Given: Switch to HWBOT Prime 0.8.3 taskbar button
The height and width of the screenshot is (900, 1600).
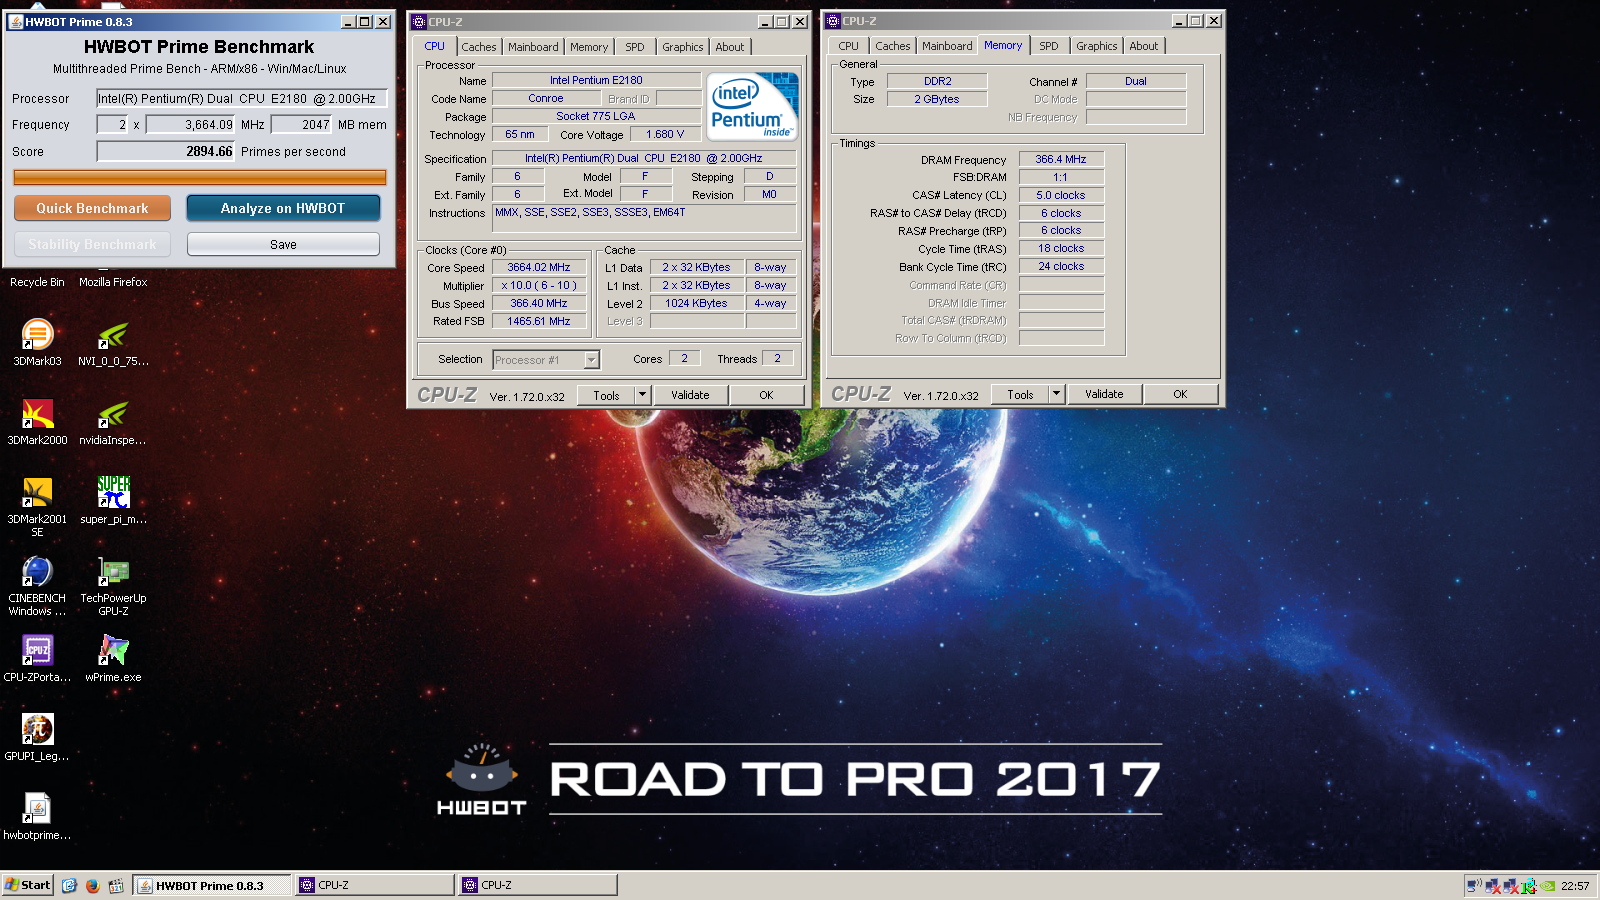Looking at the screenshot, I should pyautogui.click(x=211, y=885).
